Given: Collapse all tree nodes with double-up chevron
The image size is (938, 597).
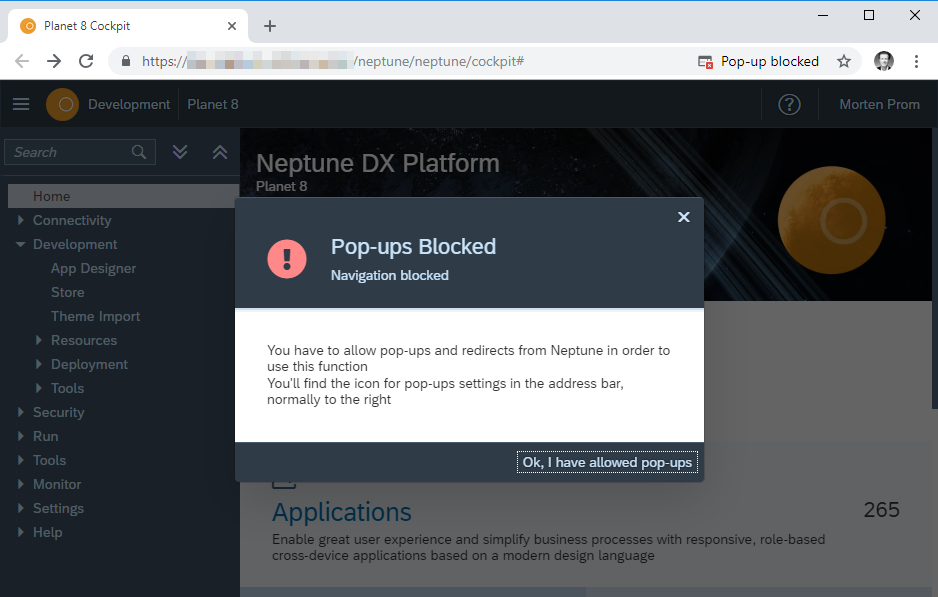Looking at the screenshot, I should [x=220, y=152].
